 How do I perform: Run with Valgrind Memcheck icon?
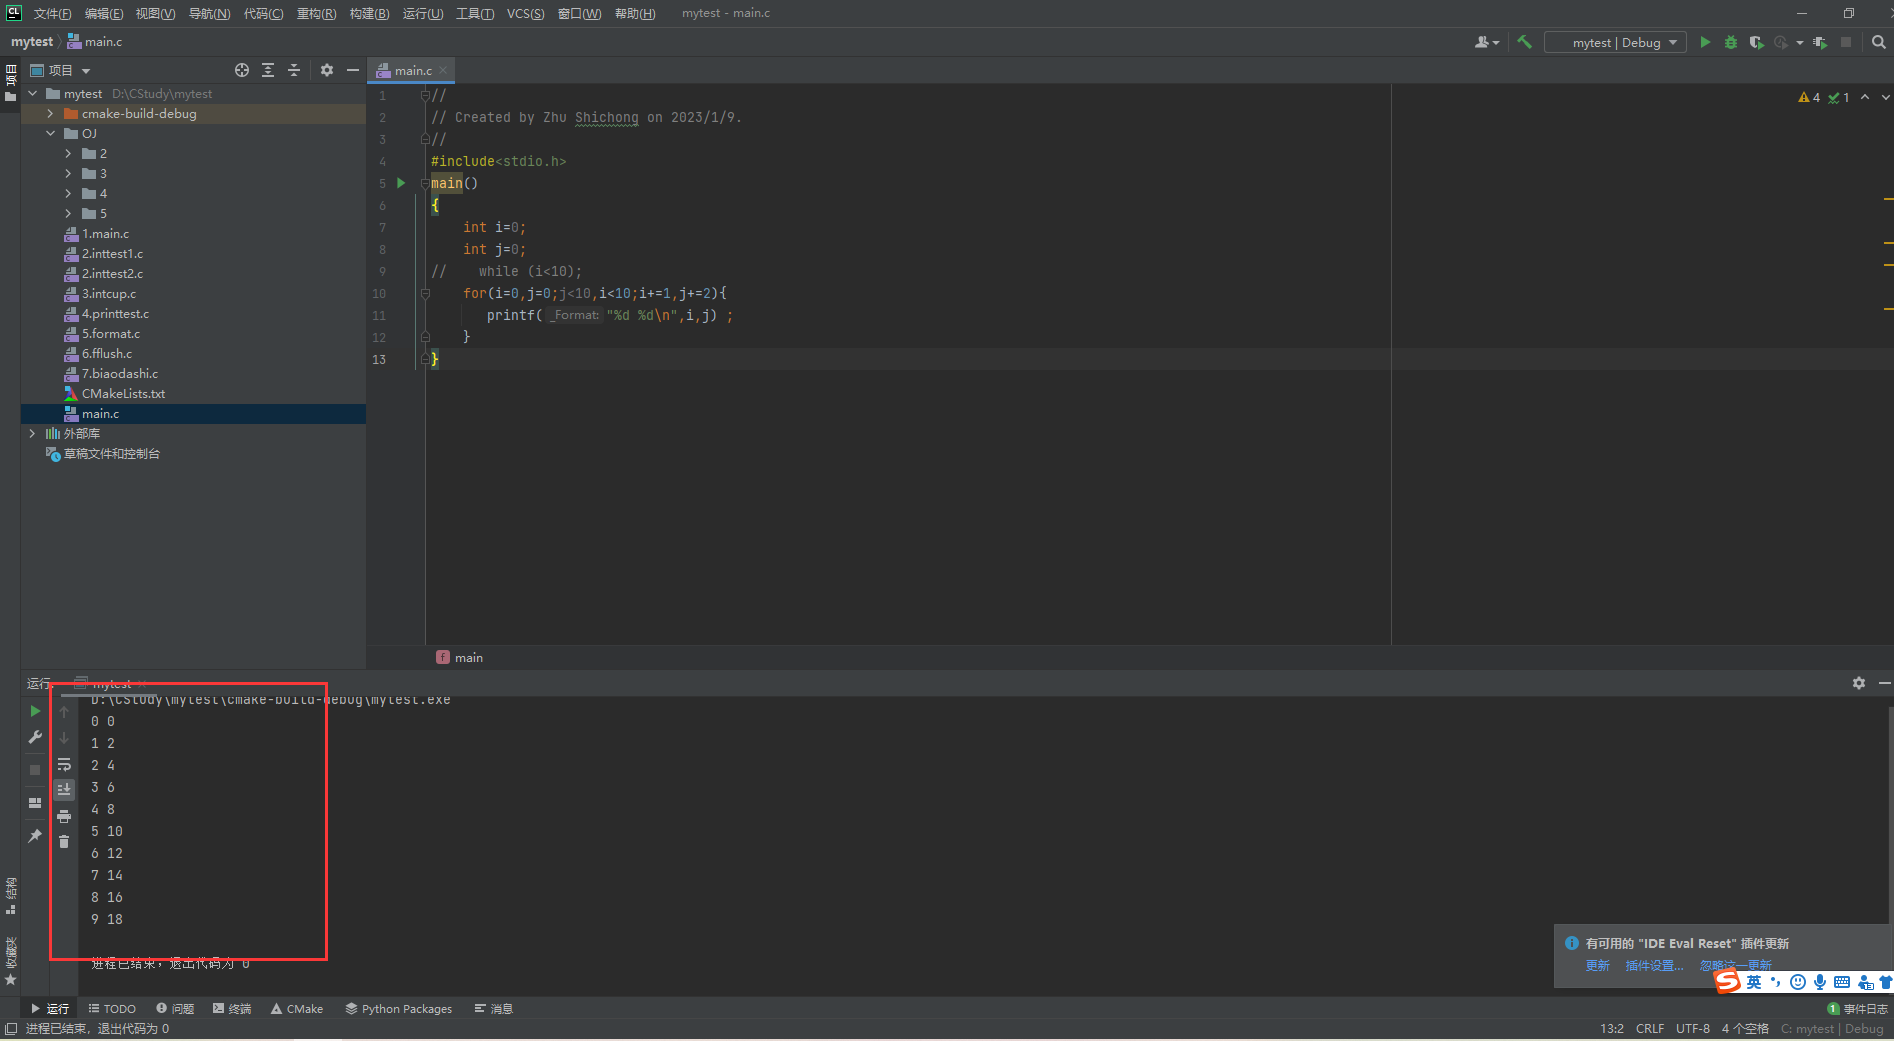click(x=1820, y=42)
